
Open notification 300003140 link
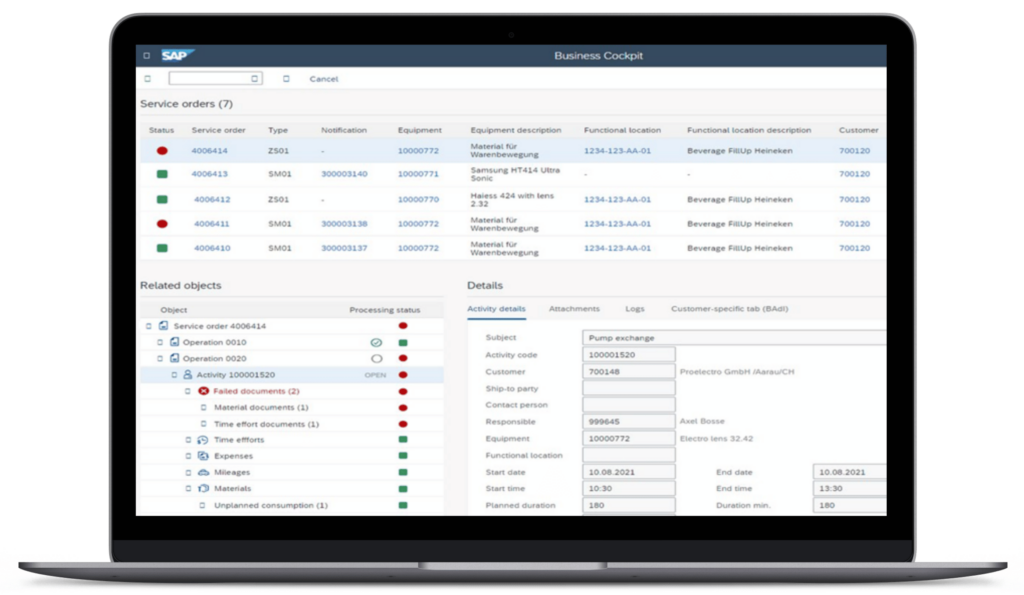tap(344, 174)
